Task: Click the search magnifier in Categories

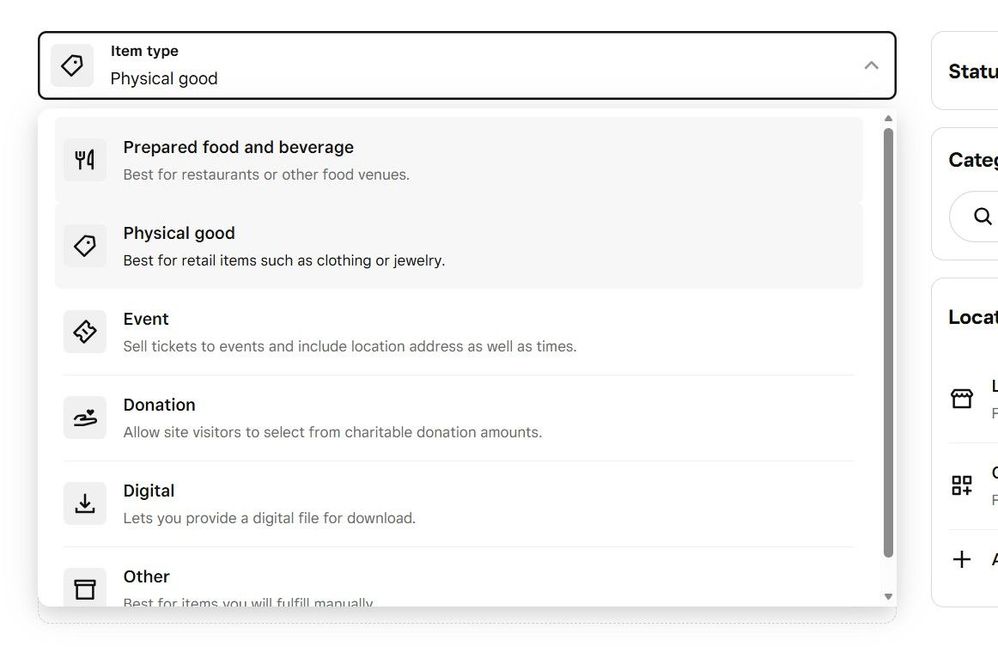Action: 983,216
